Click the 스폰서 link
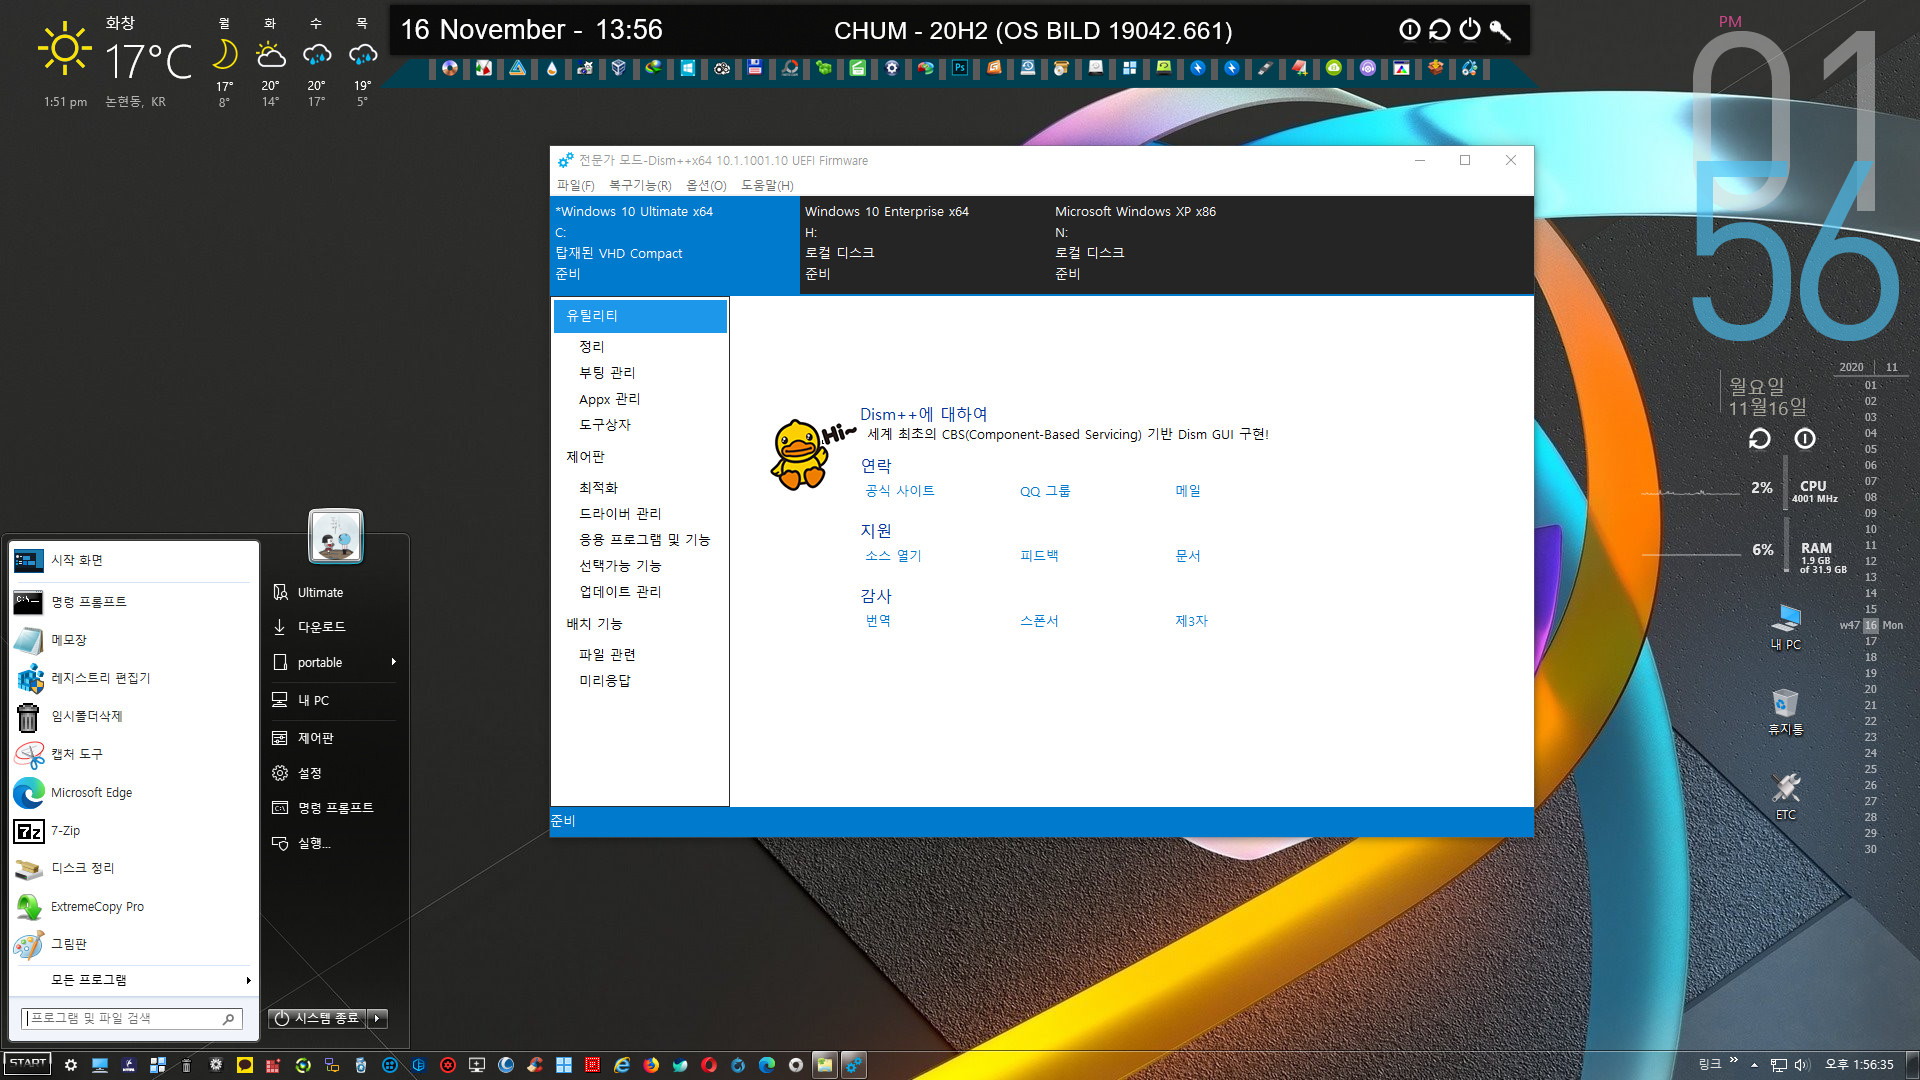 coord(1039,621)
